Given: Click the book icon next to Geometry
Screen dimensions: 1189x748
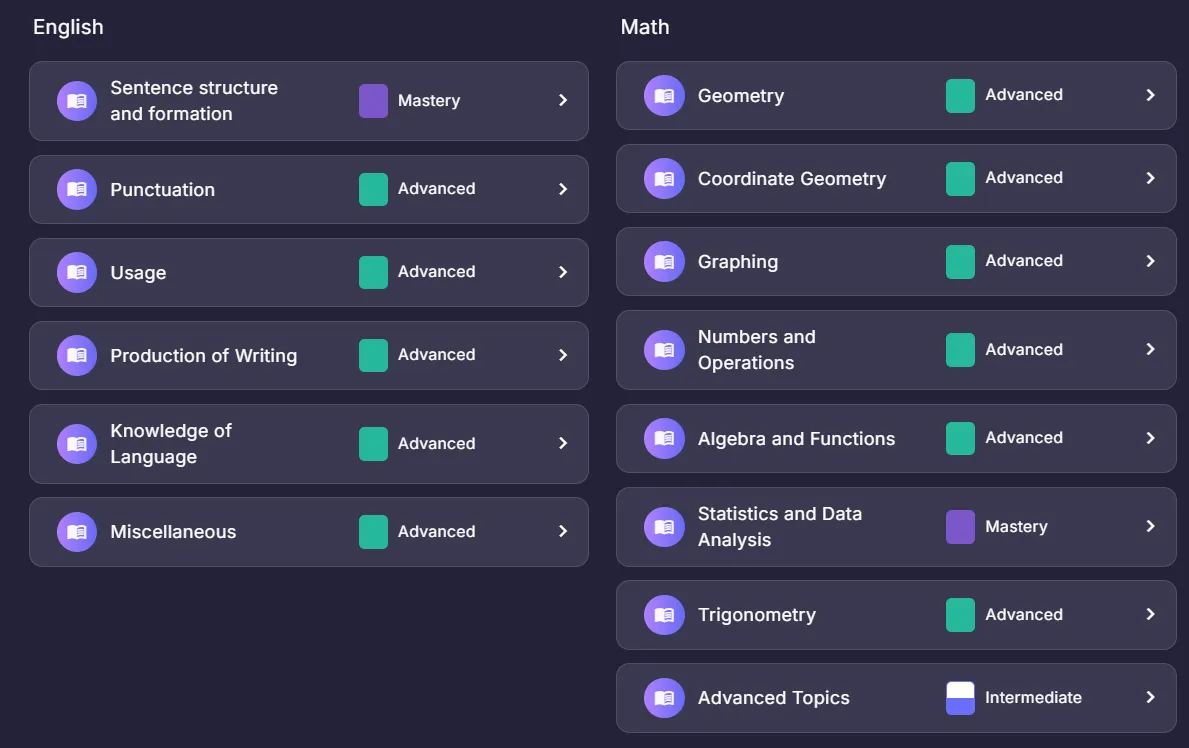Looking at the screenshot, I should [x=664, y=96].
